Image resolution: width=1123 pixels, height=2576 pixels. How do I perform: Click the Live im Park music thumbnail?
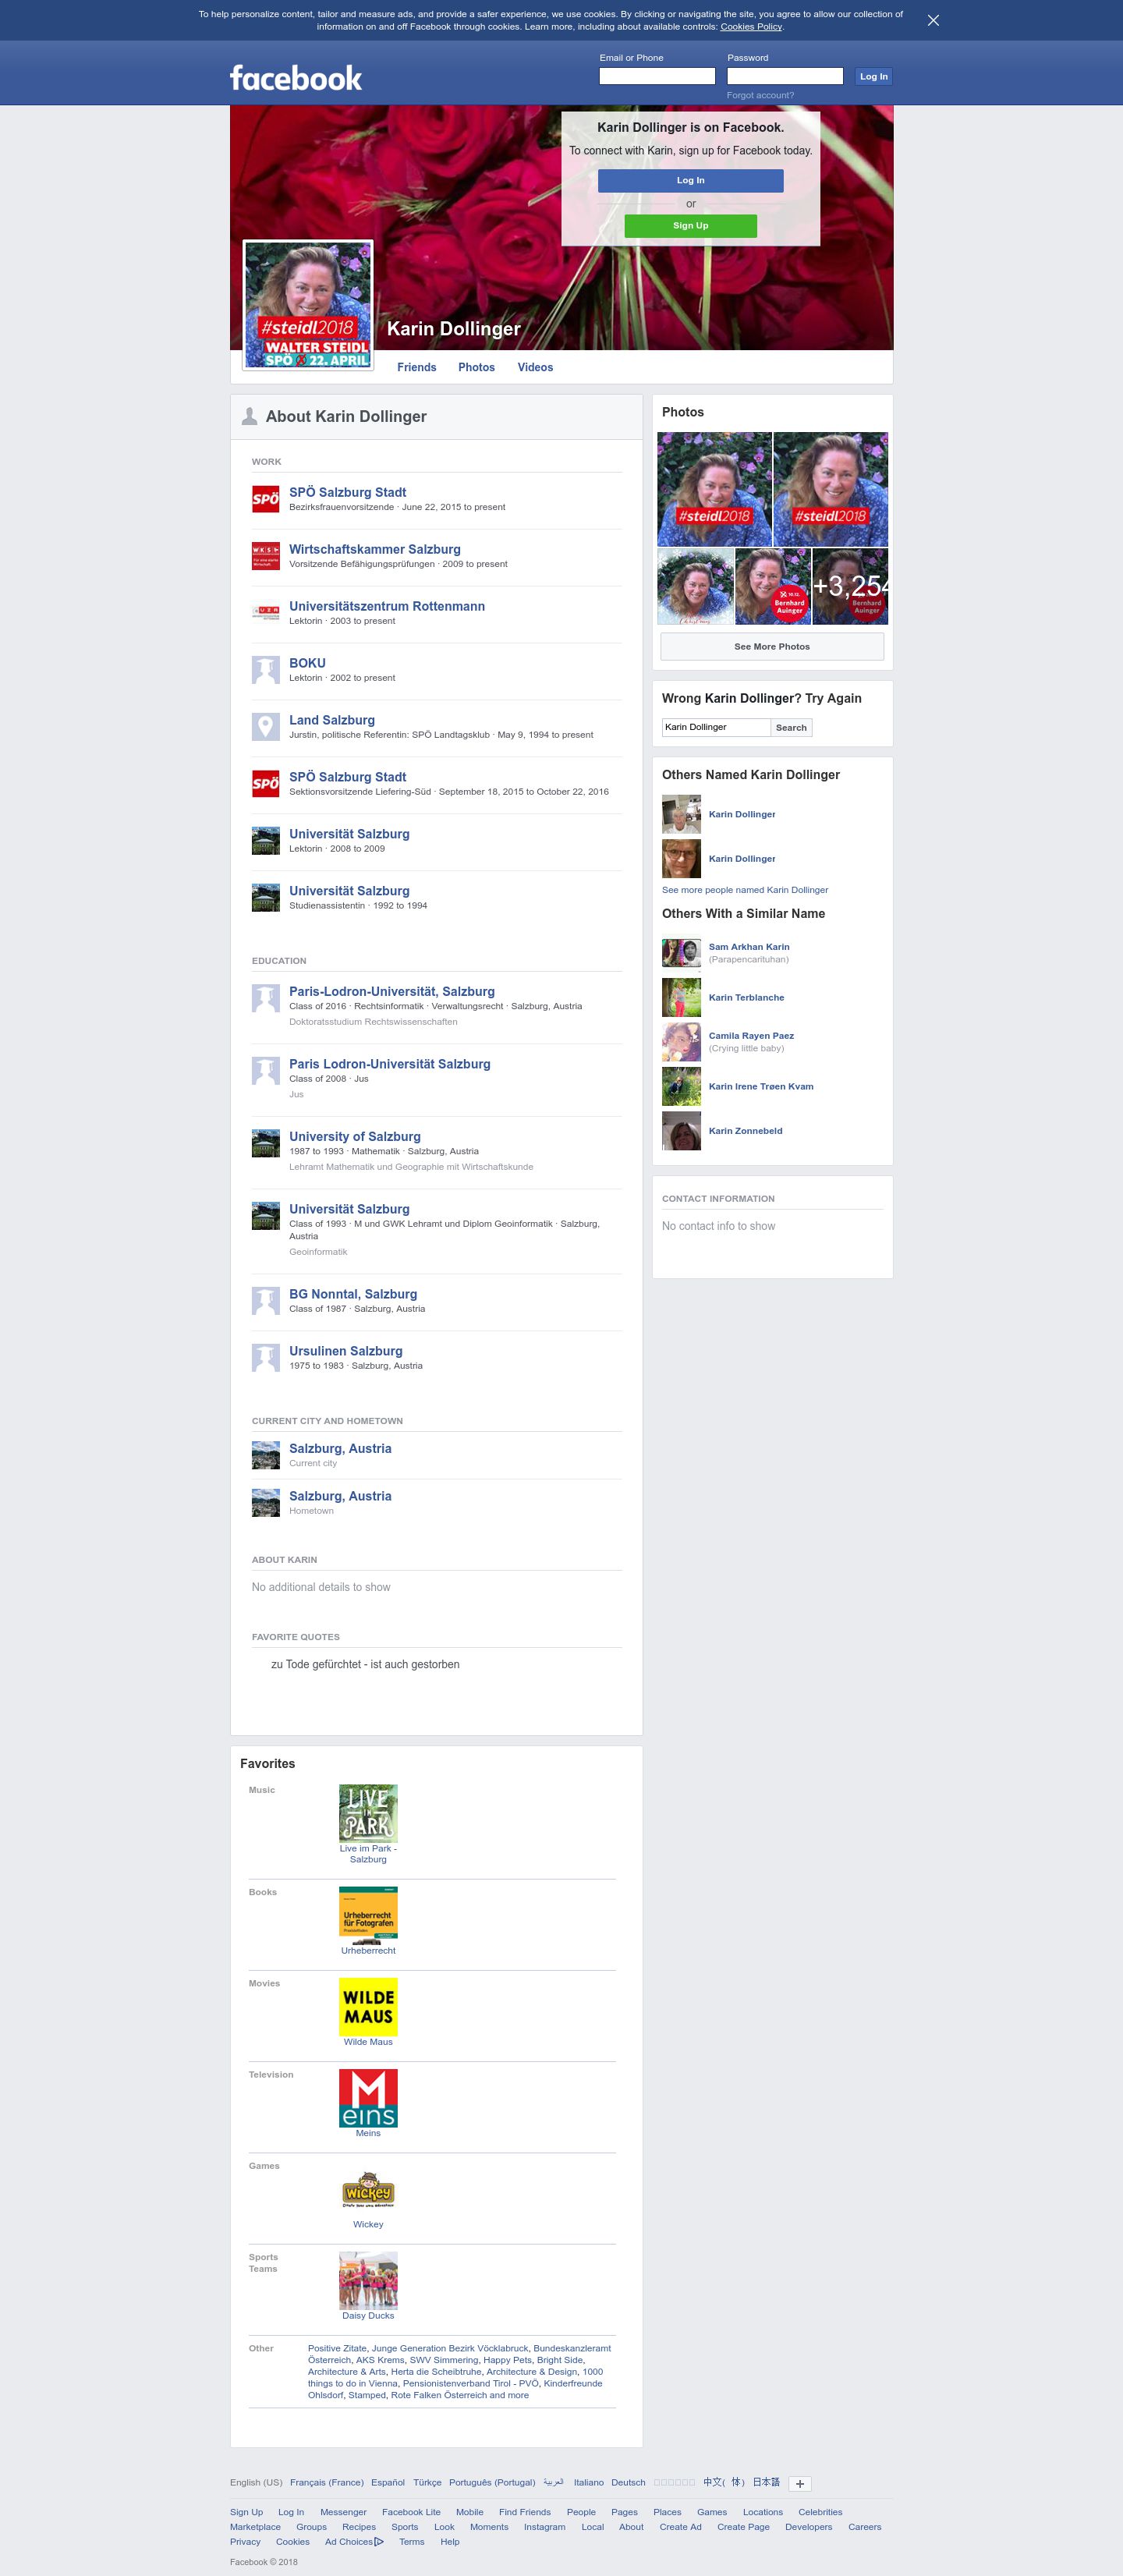368,1813
